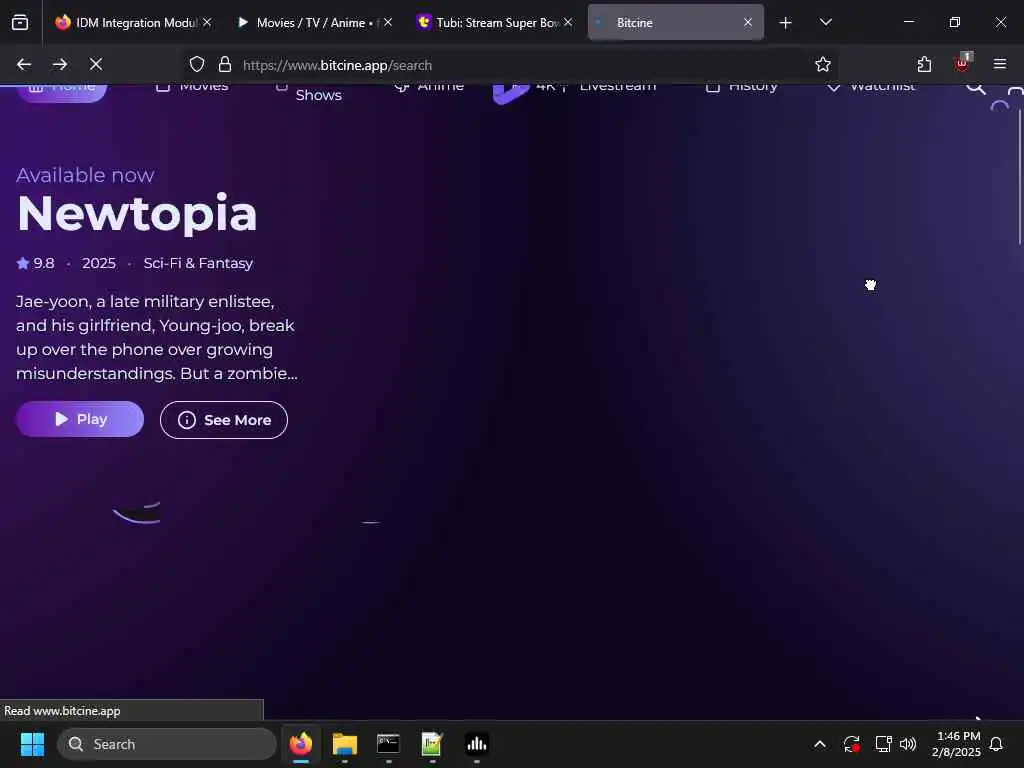Close the IDM Integration Module tab

point(207,22)
